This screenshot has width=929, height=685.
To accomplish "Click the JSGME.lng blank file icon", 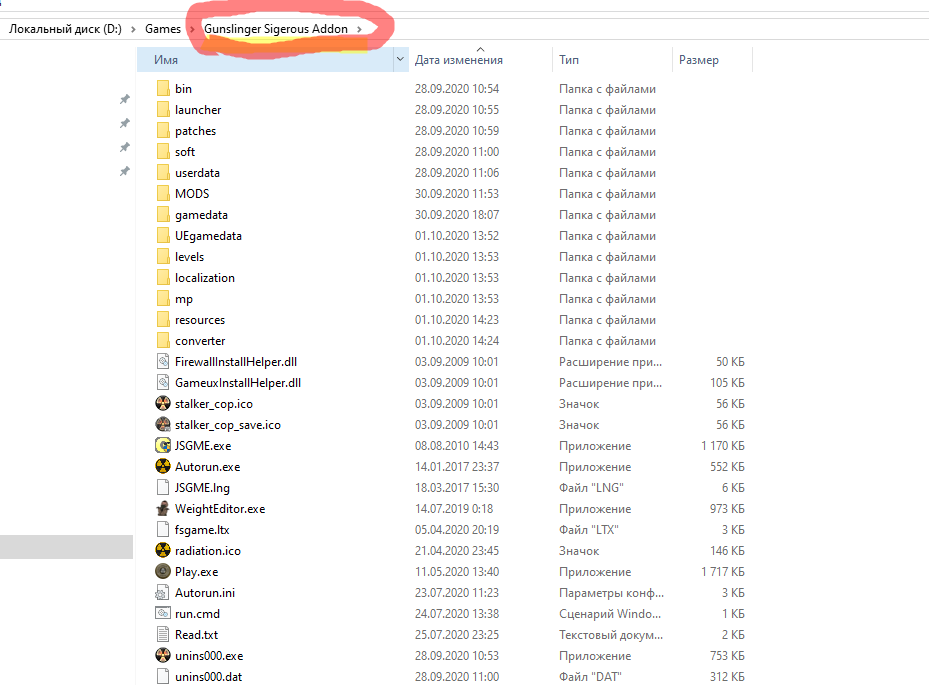I will [163, 488].
